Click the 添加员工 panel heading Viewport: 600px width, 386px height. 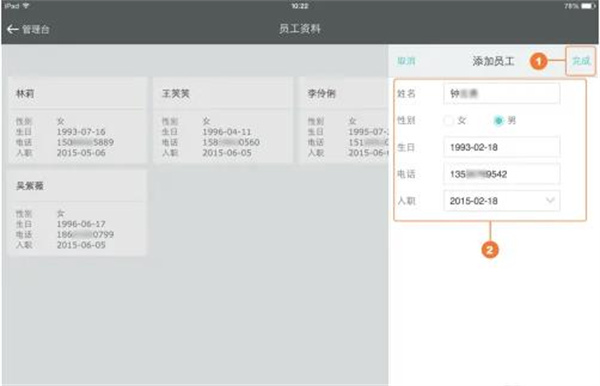coord(493,61)
